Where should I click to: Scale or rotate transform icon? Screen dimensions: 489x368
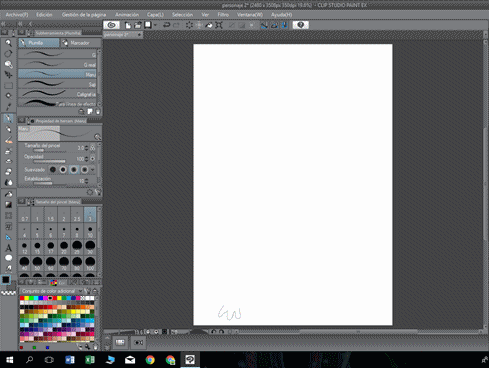click(219, 25)
